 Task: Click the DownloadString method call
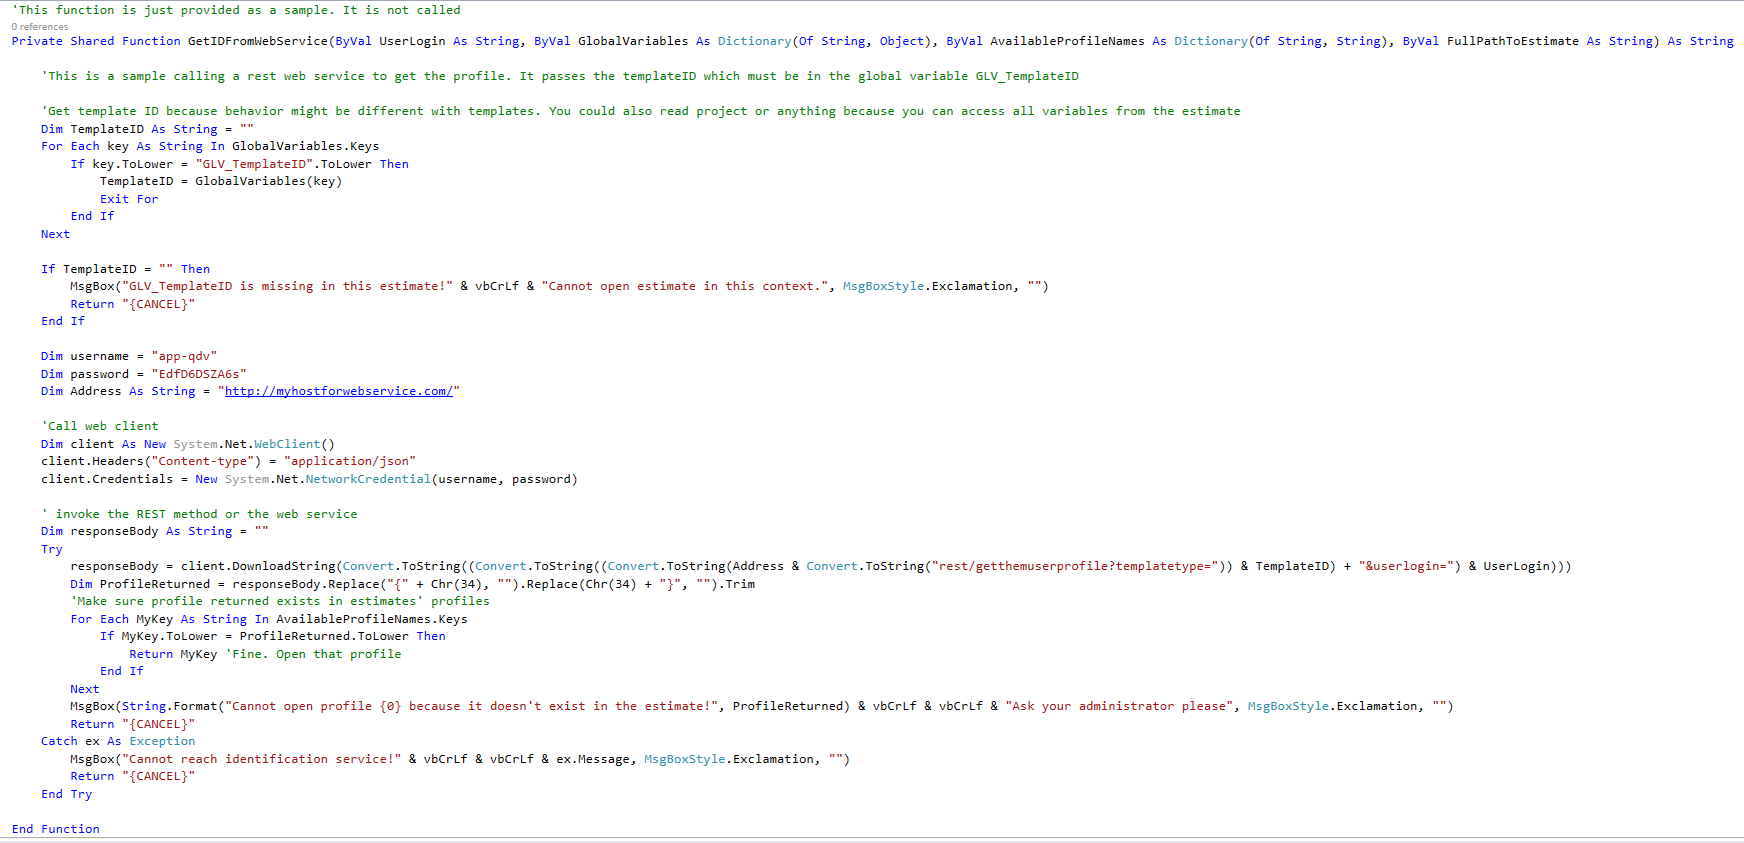[x=284, y=566]
